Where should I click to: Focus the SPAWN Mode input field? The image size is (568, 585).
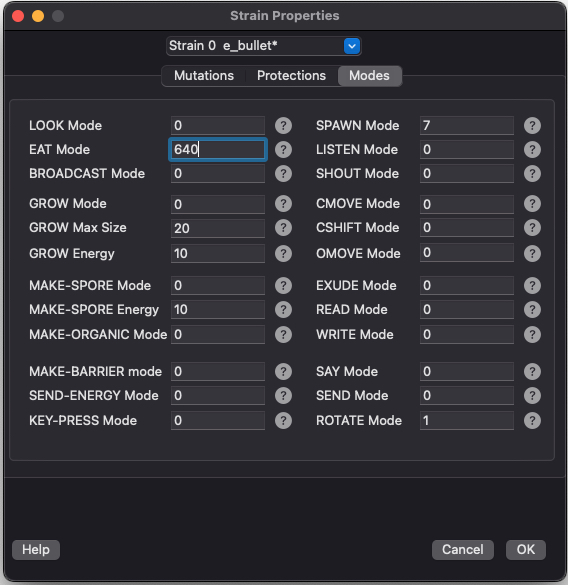tap(466, 126)
